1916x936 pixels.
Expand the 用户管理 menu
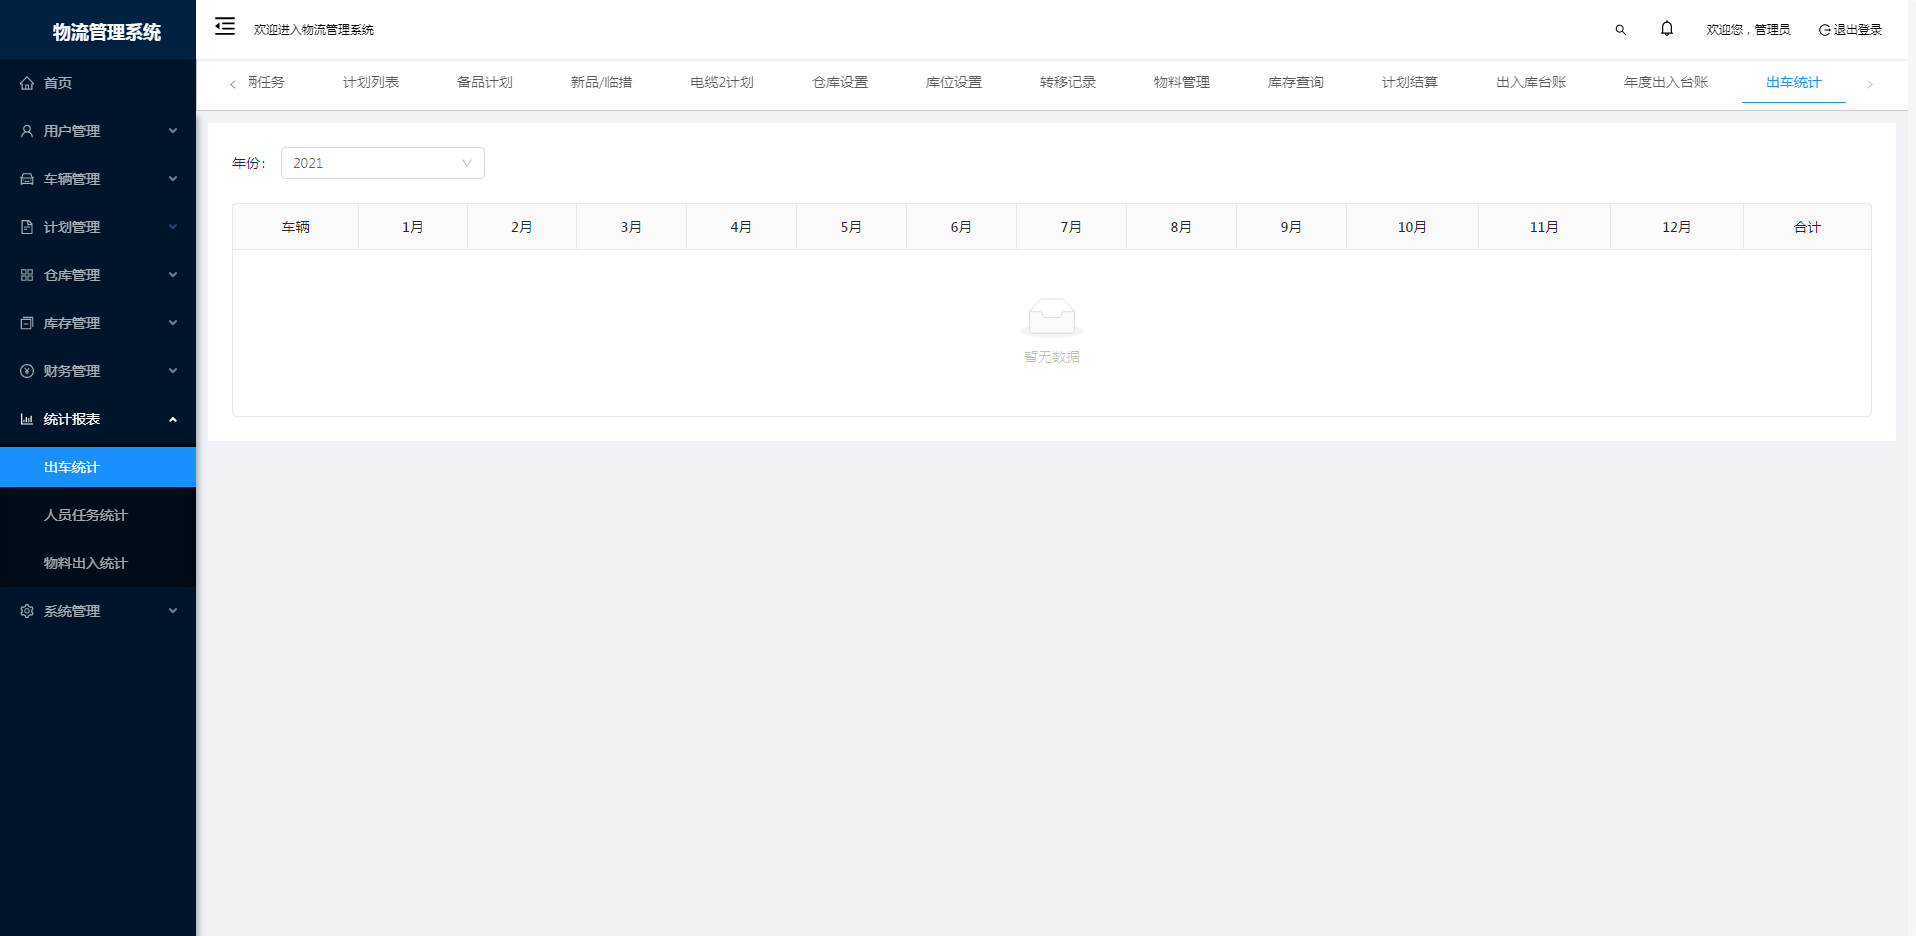(97, 131)
